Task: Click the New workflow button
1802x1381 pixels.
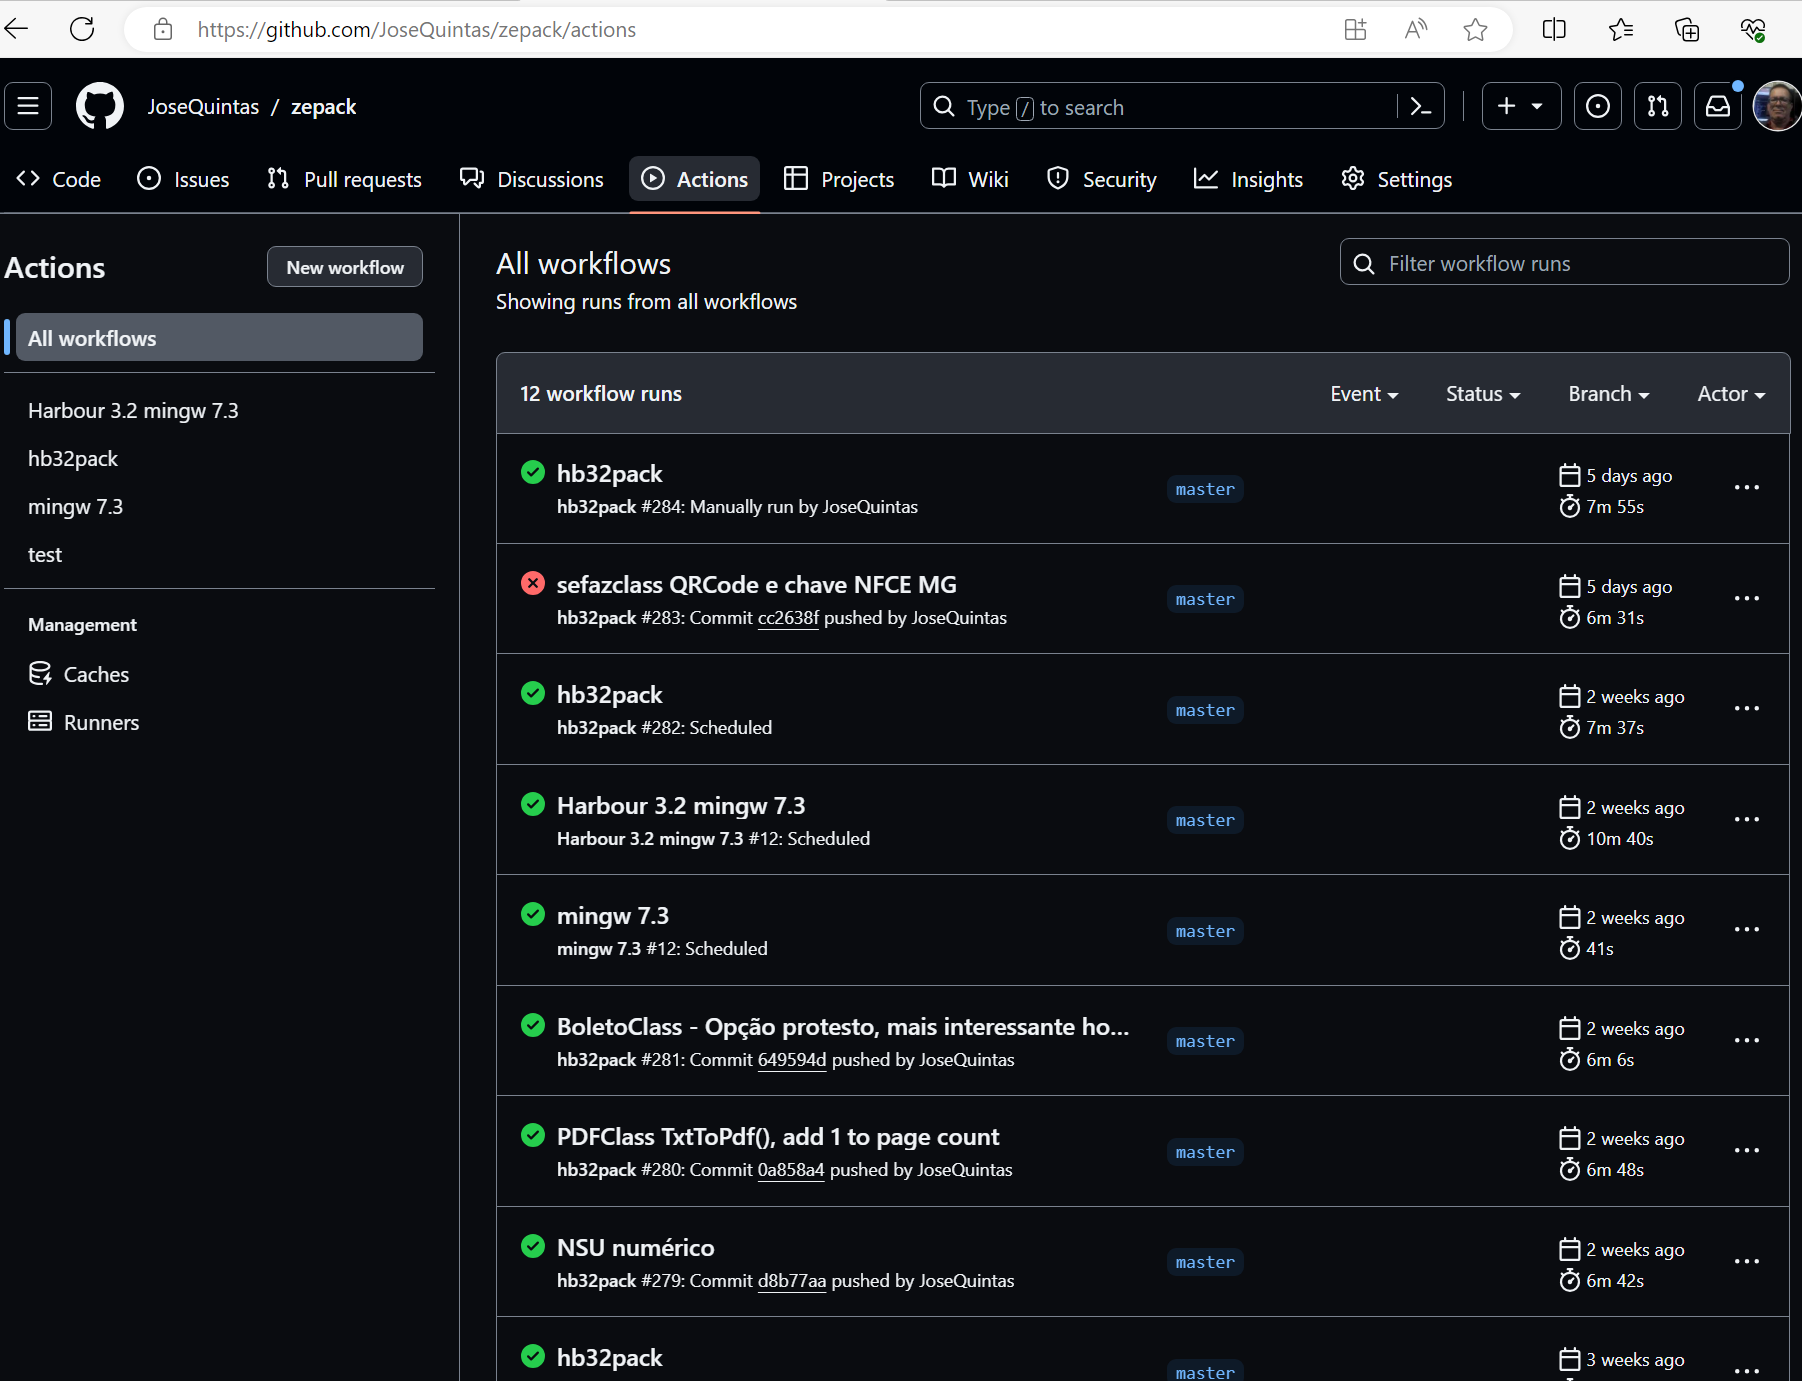Action: pyautogui.click(x=345, y=268)
